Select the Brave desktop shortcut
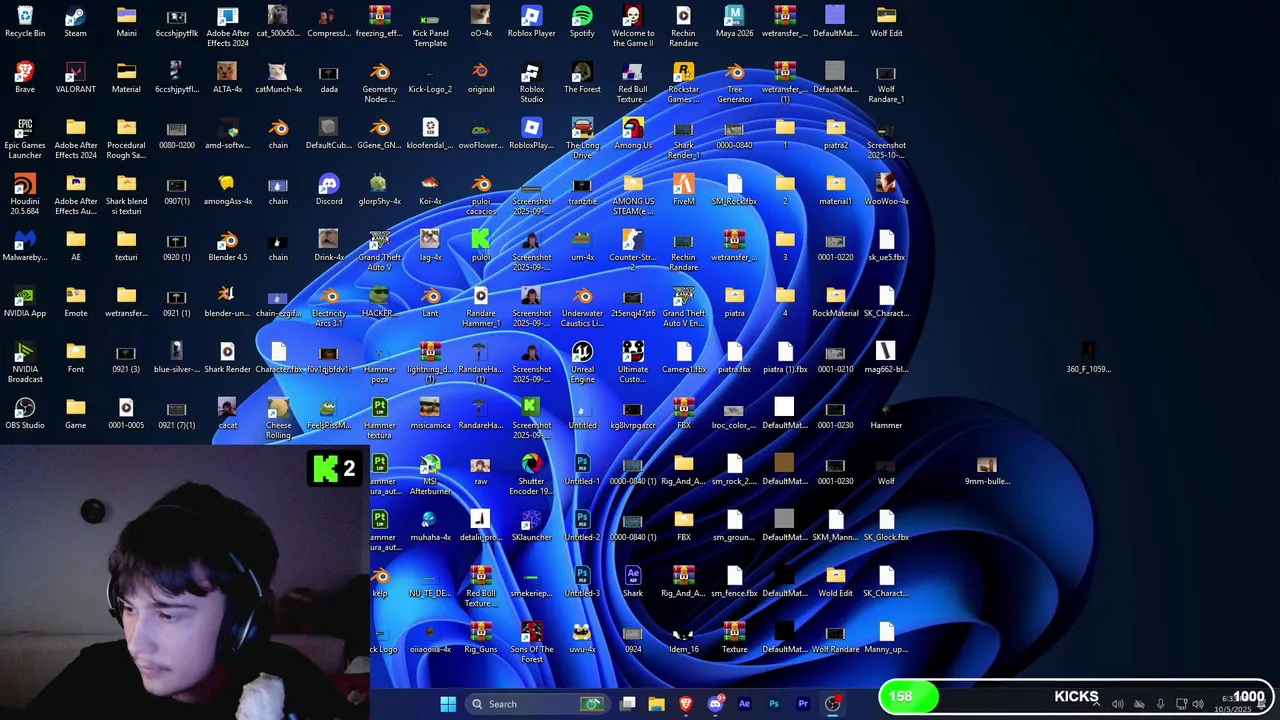Screen dimensions: 1280x720 [x=25, y=78]
